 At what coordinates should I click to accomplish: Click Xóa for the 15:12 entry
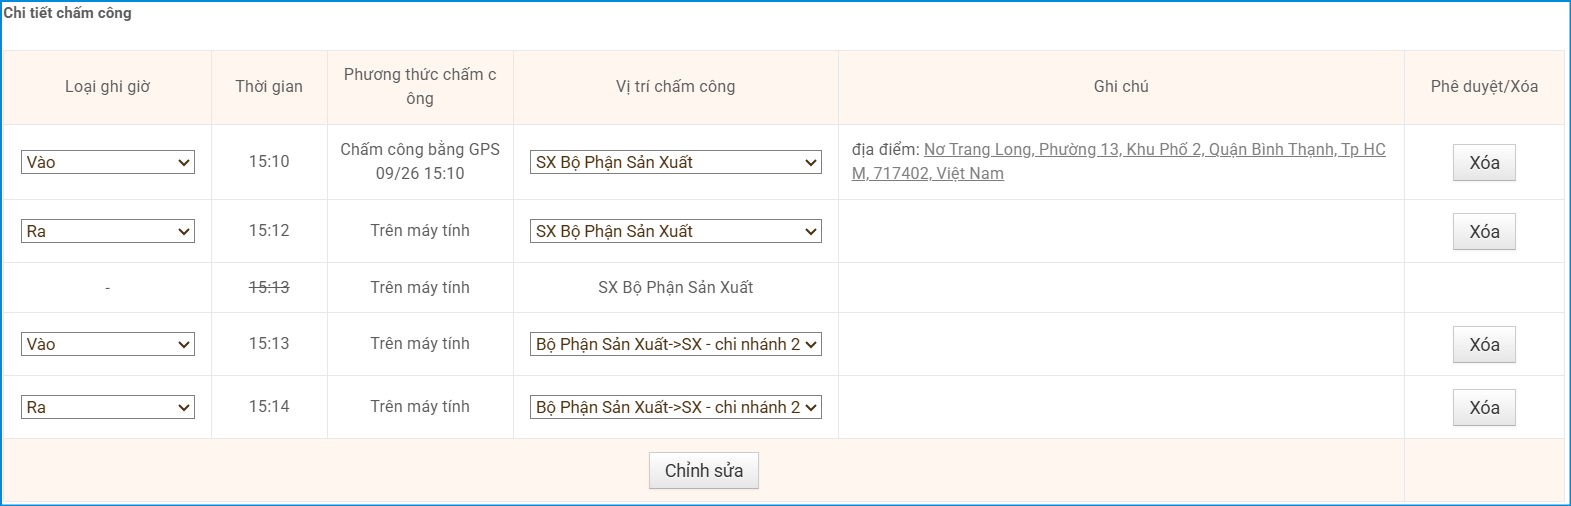1483,232
